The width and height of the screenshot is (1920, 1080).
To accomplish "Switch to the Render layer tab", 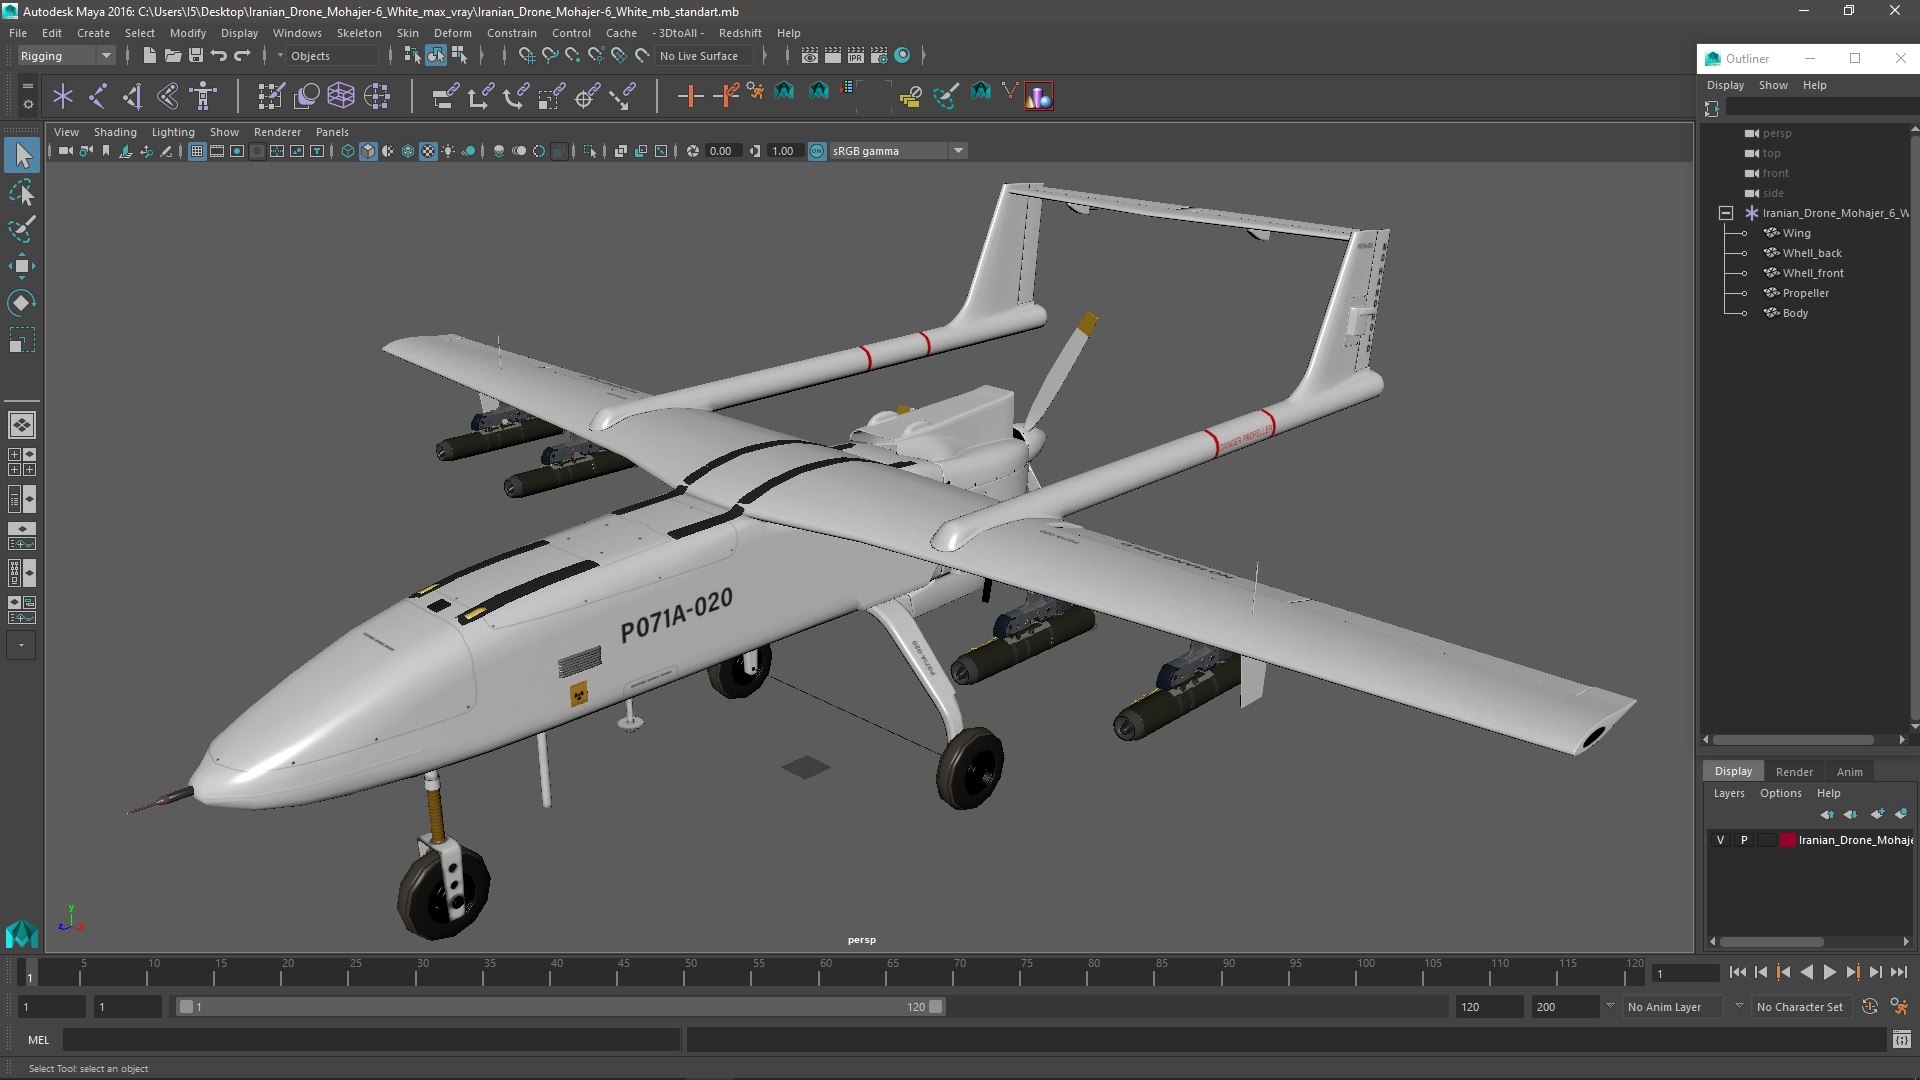I will 1794,772.
